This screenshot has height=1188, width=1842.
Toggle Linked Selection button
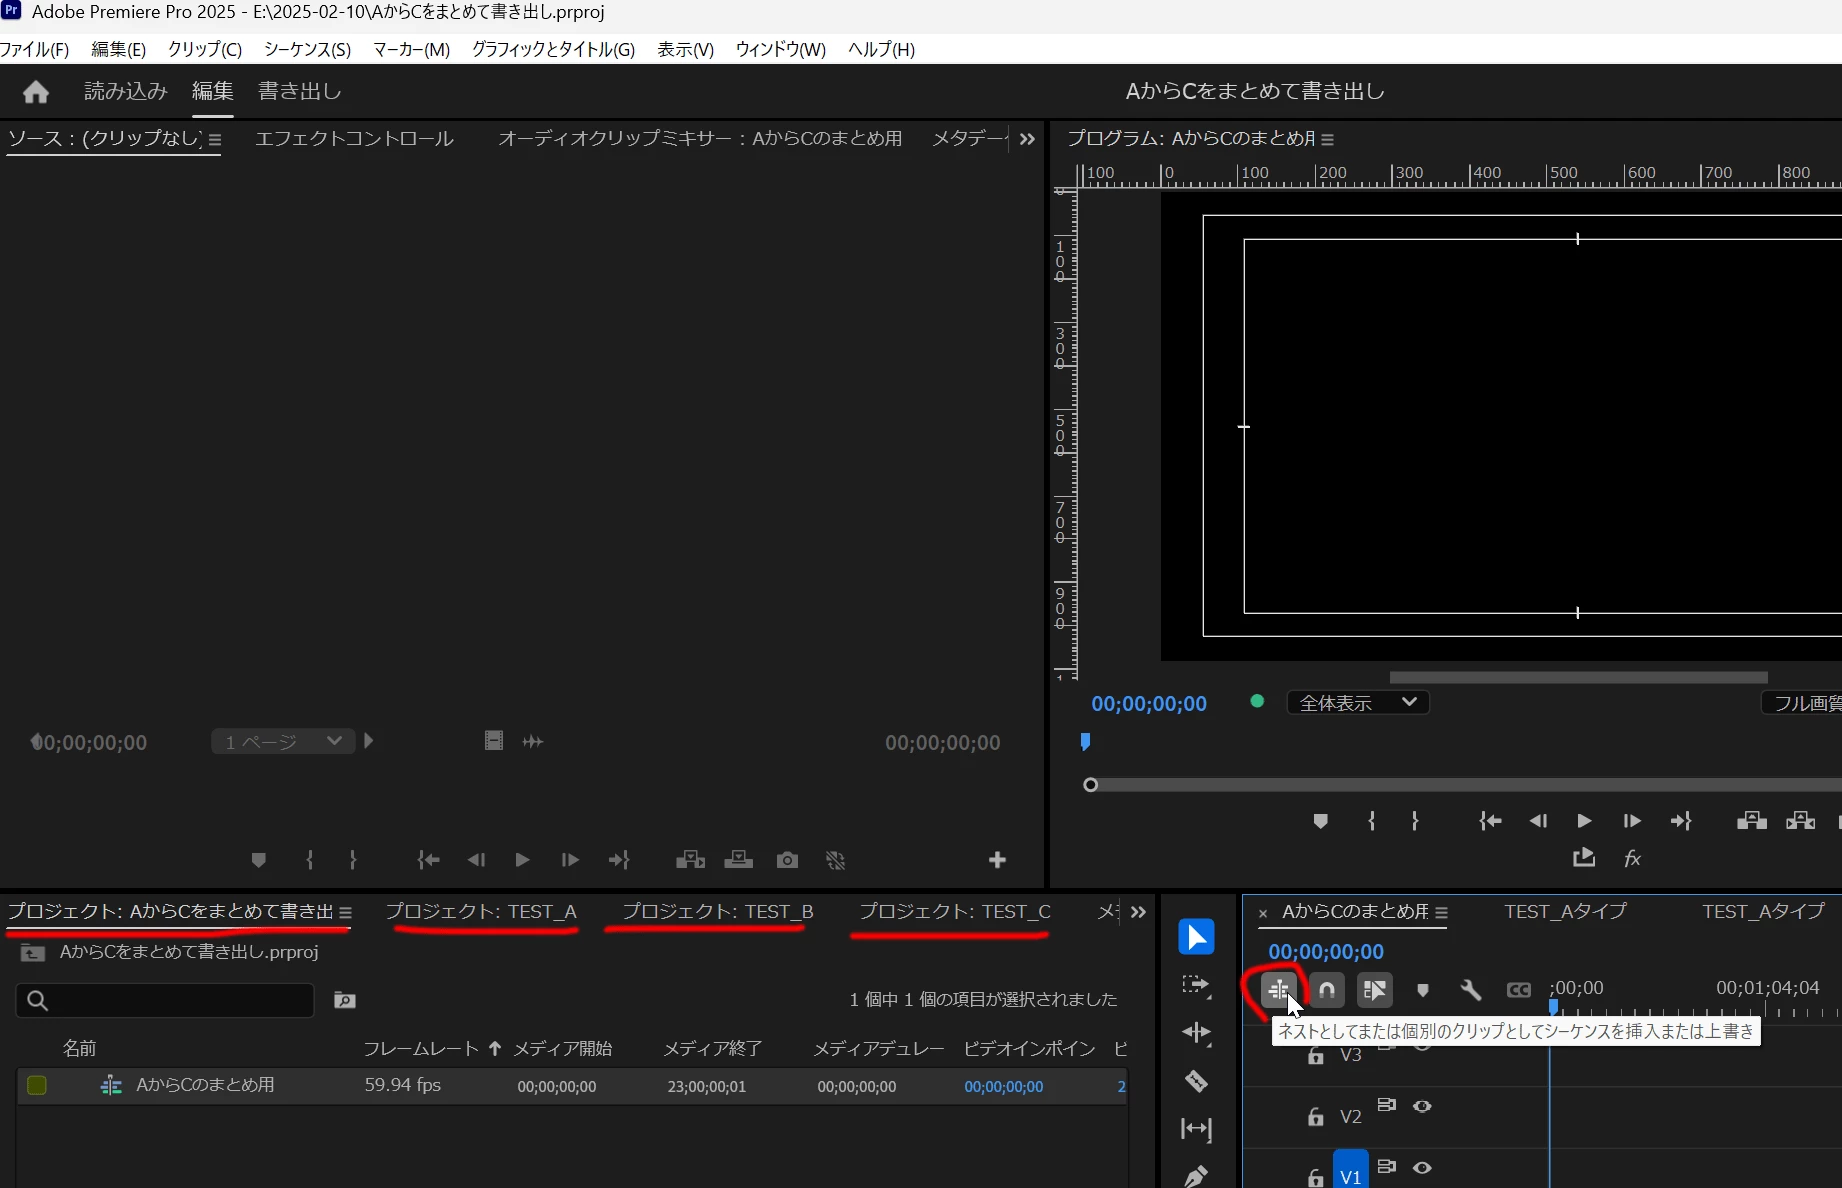(1375, 990)
